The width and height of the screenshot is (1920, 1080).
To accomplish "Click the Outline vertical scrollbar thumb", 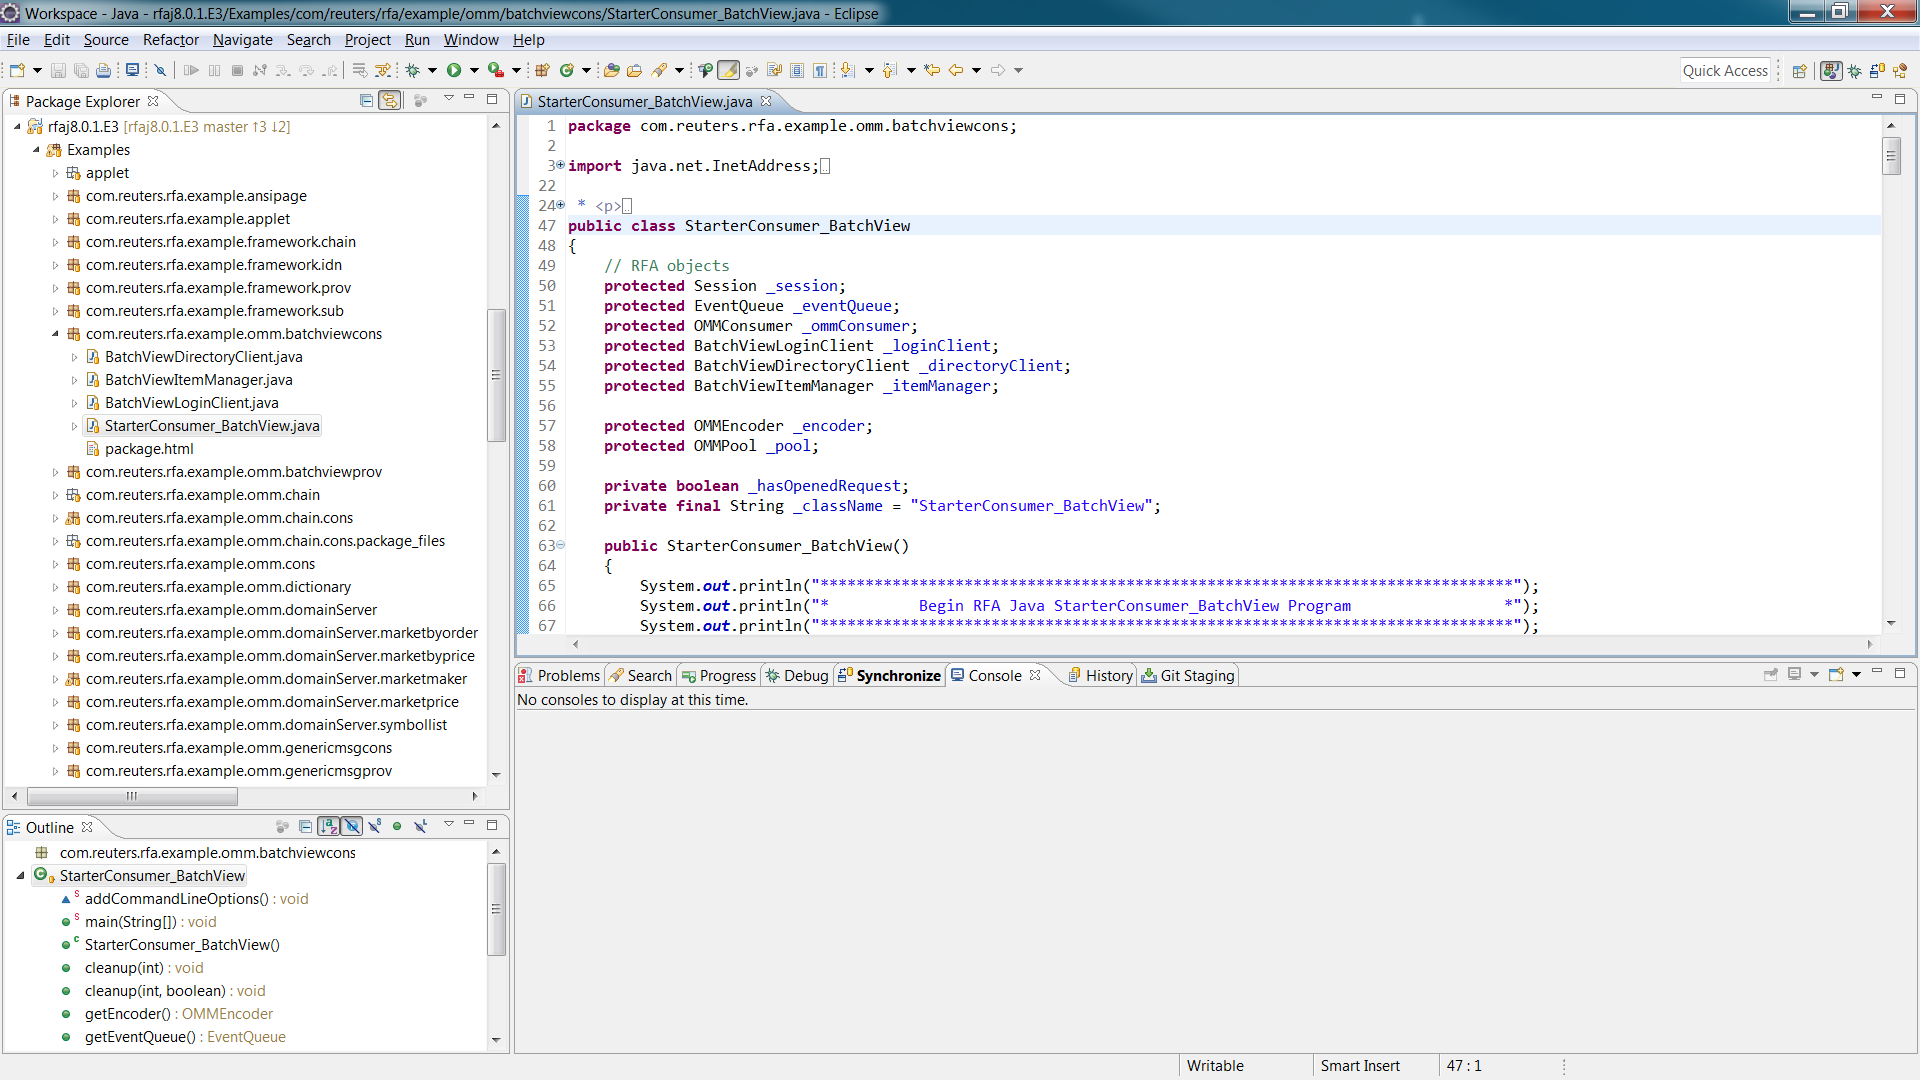I will (x=496, y=908).
